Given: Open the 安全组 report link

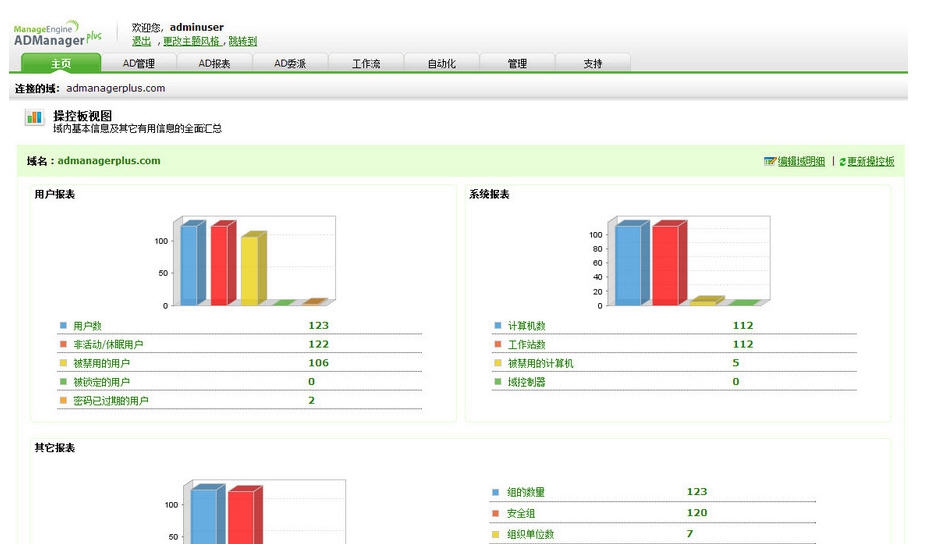Looking at the screenshot, I should click(521, 513).
